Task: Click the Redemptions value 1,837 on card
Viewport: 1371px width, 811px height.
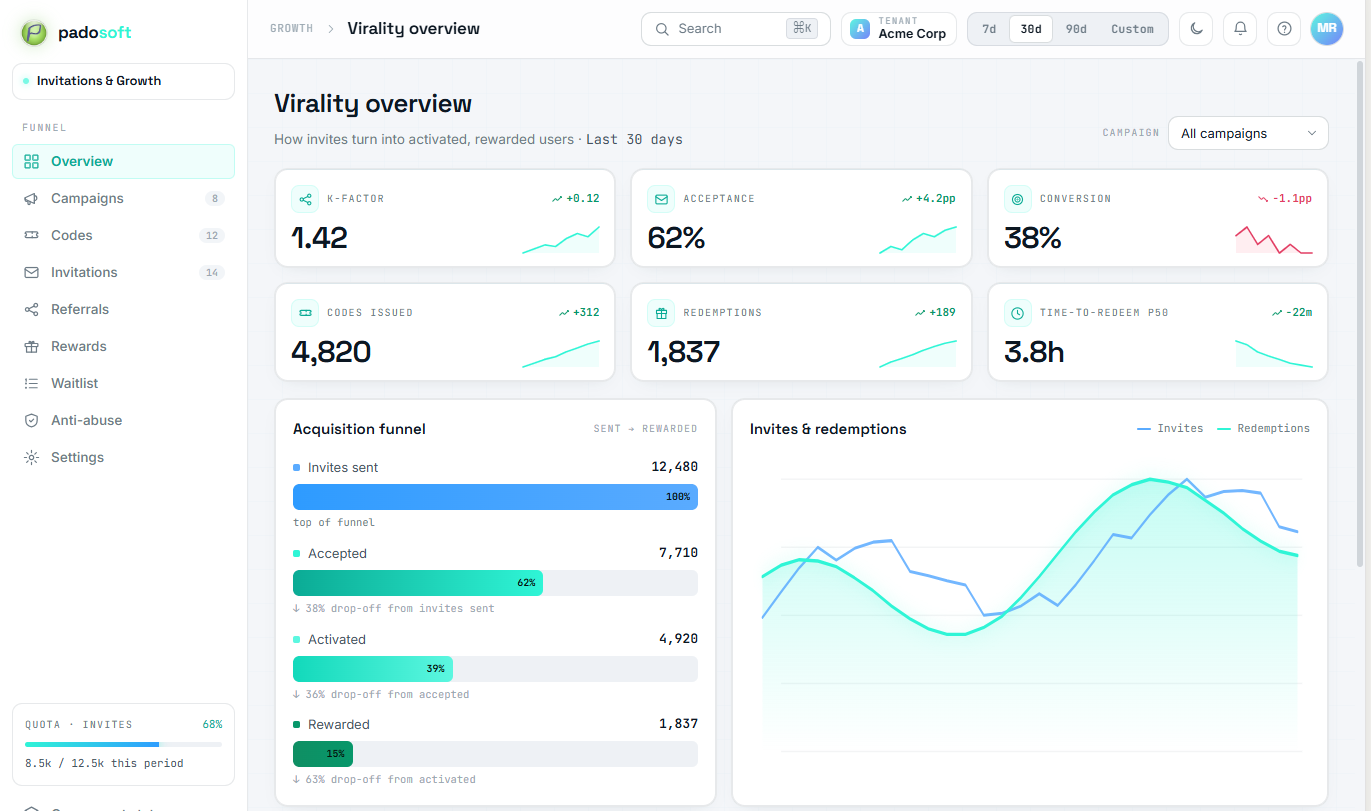Action: pyautogui.click(x=684, y=352)
